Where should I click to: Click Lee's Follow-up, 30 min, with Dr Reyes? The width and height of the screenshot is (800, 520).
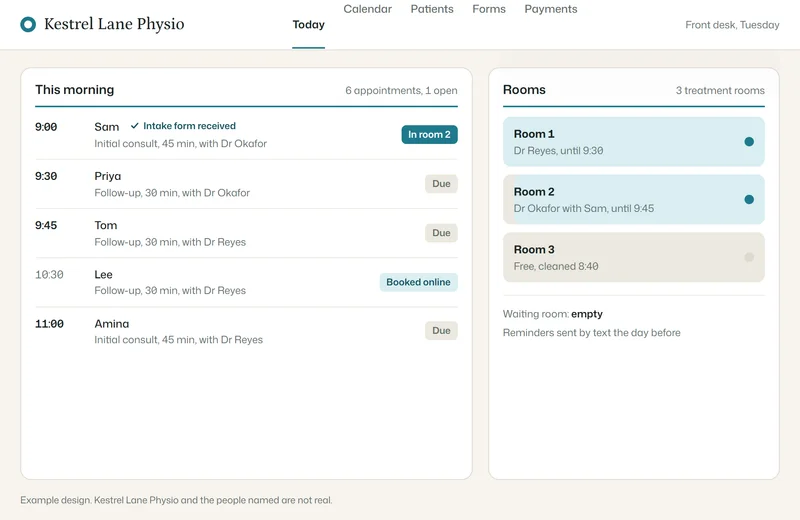click(x=170, y=290)
